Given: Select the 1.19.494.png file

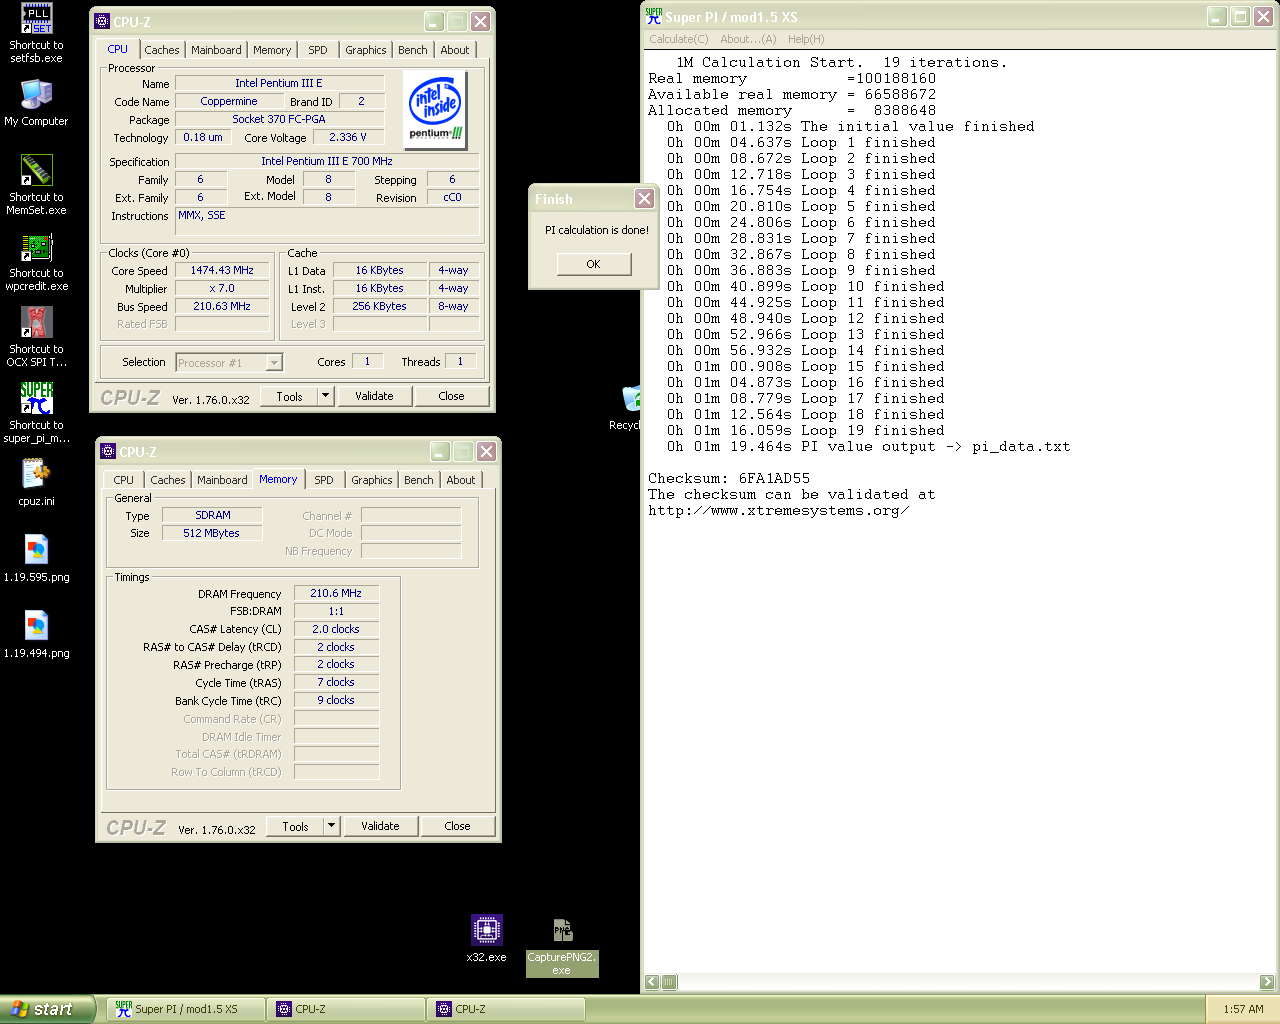Looking at the screenshot, I should (37, 627).
